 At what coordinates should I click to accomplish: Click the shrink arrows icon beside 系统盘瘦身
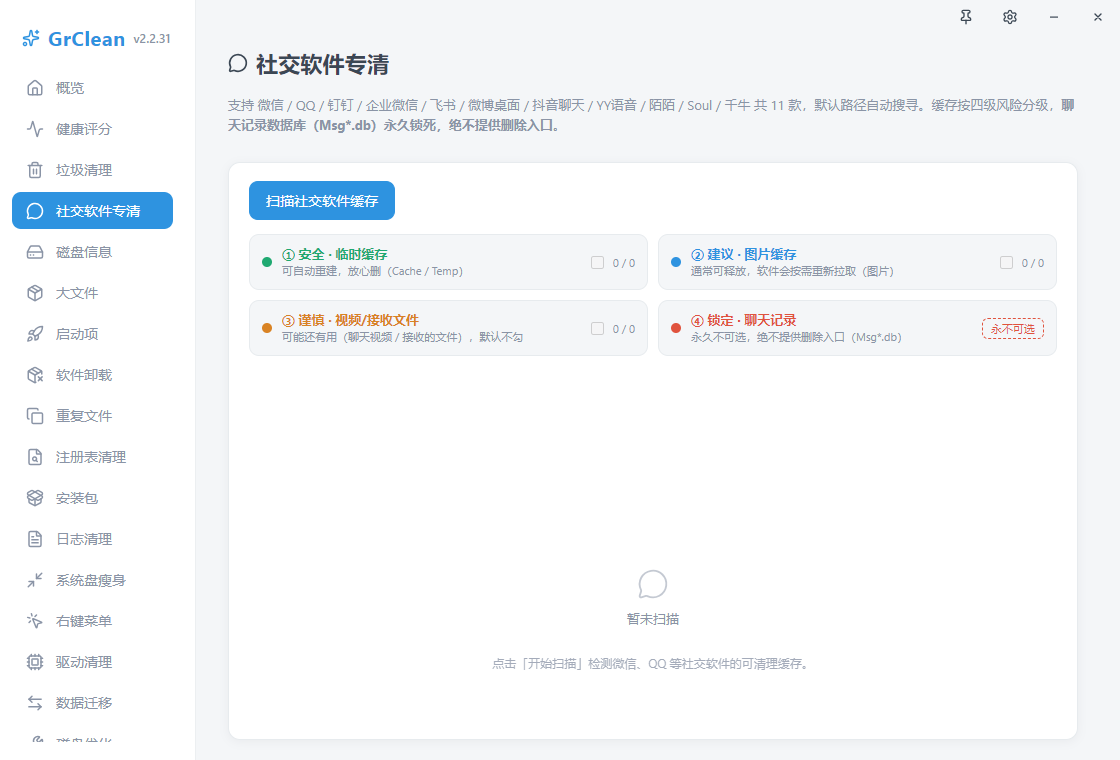click(35, 580)
